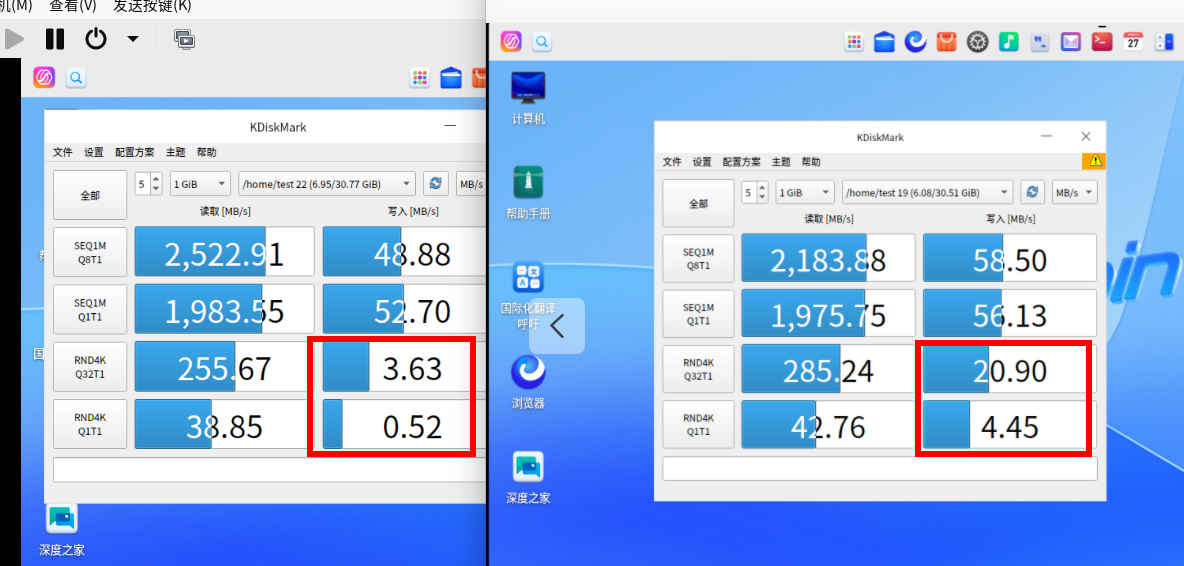Image resolution: width=1184 pixels, height=566 pixels.
Task: Open the calendar showing 27
Action: pyautogui.click(x=1133, y=42)
